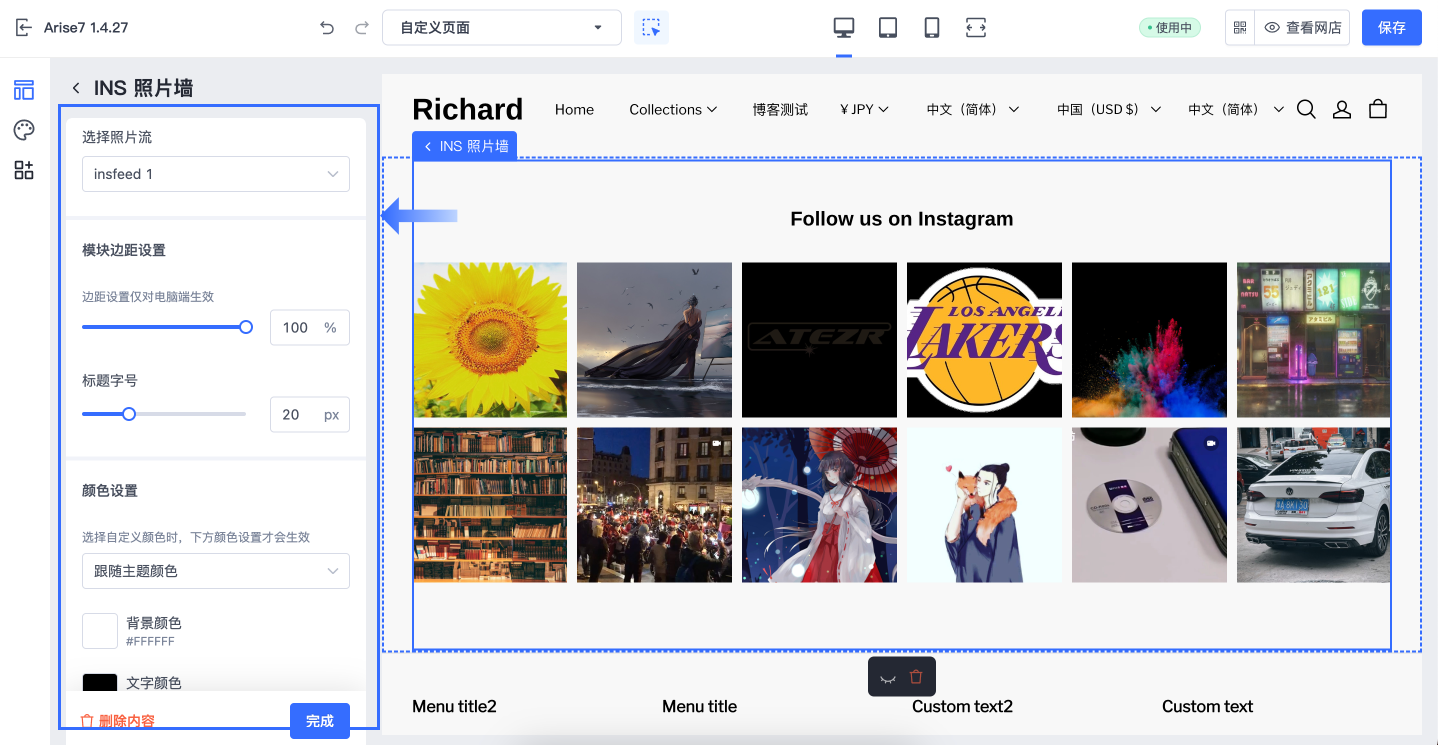The width and height of the screenshot is (1438, 745).
Task: Hide the INS photo wall section
Action: [888, 677]
